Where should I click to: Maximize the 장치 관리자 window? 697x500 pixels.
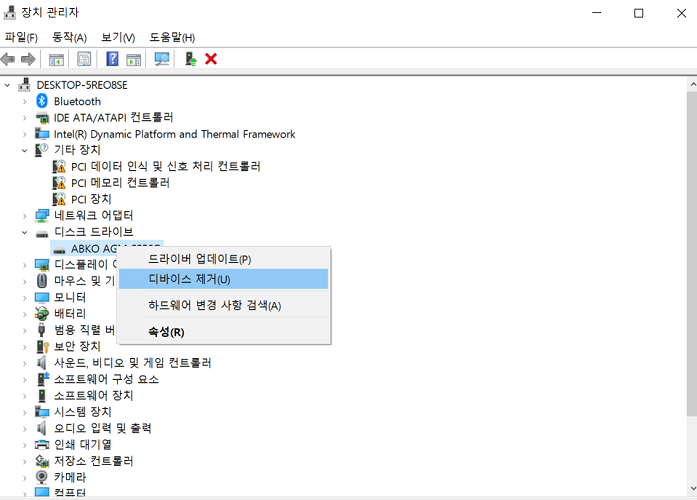(x=638, y=13)
